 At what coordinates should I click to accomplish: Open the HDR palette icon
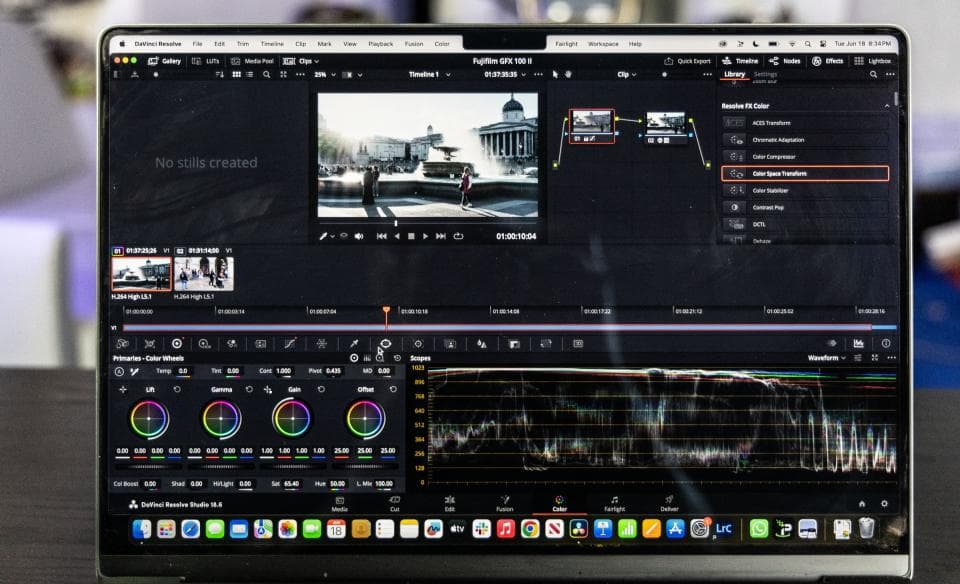(204, 344)
